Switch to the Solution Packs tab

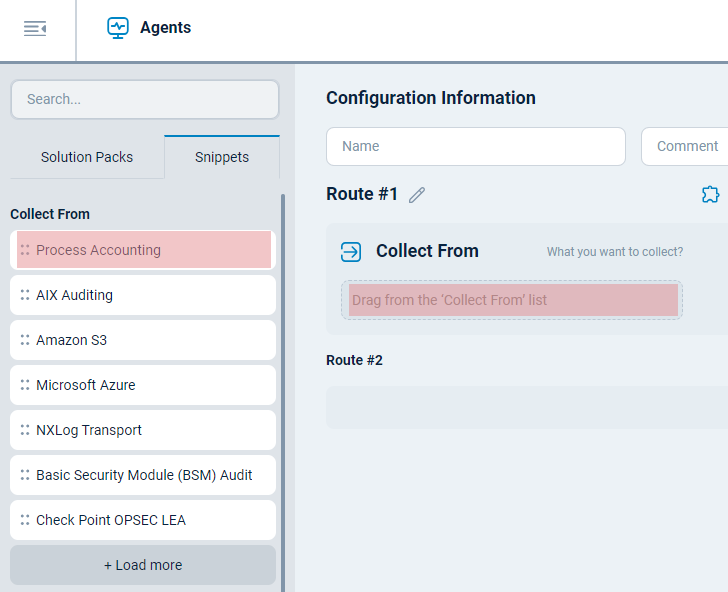[87, 157]
